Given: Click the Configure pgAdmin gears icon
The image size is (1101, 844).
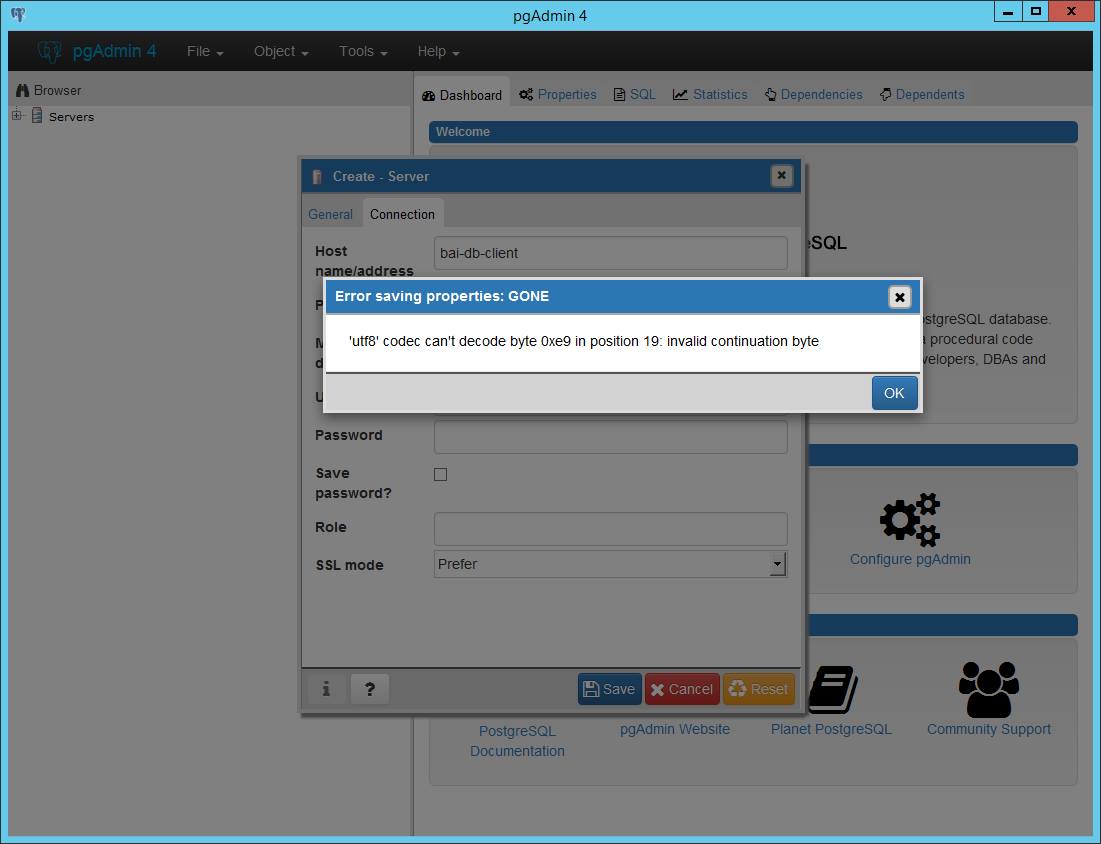Looking at the screenshot, I should click(x=910, y=520).
